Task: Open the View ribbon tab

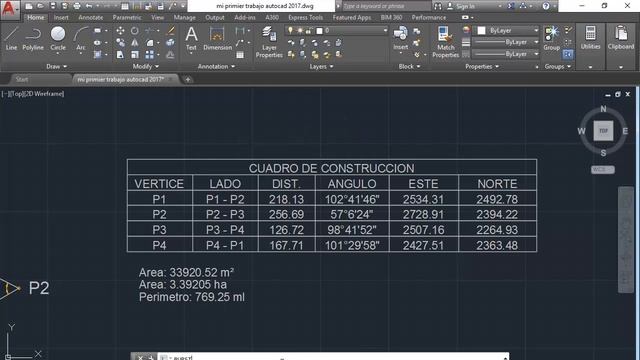Action: pos(157,18)
